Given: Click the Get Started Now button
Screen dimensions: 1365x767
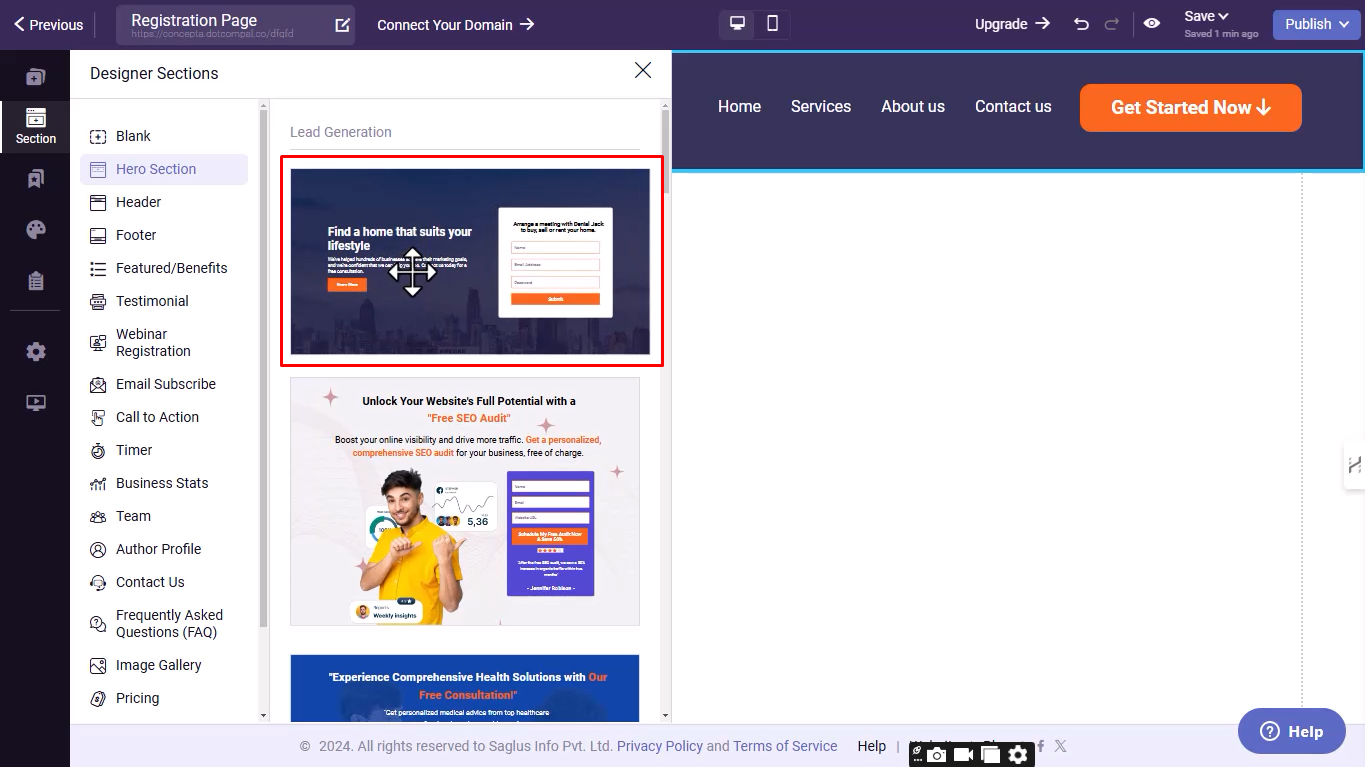Looking at the screenshot, I should pos(1190,108).
